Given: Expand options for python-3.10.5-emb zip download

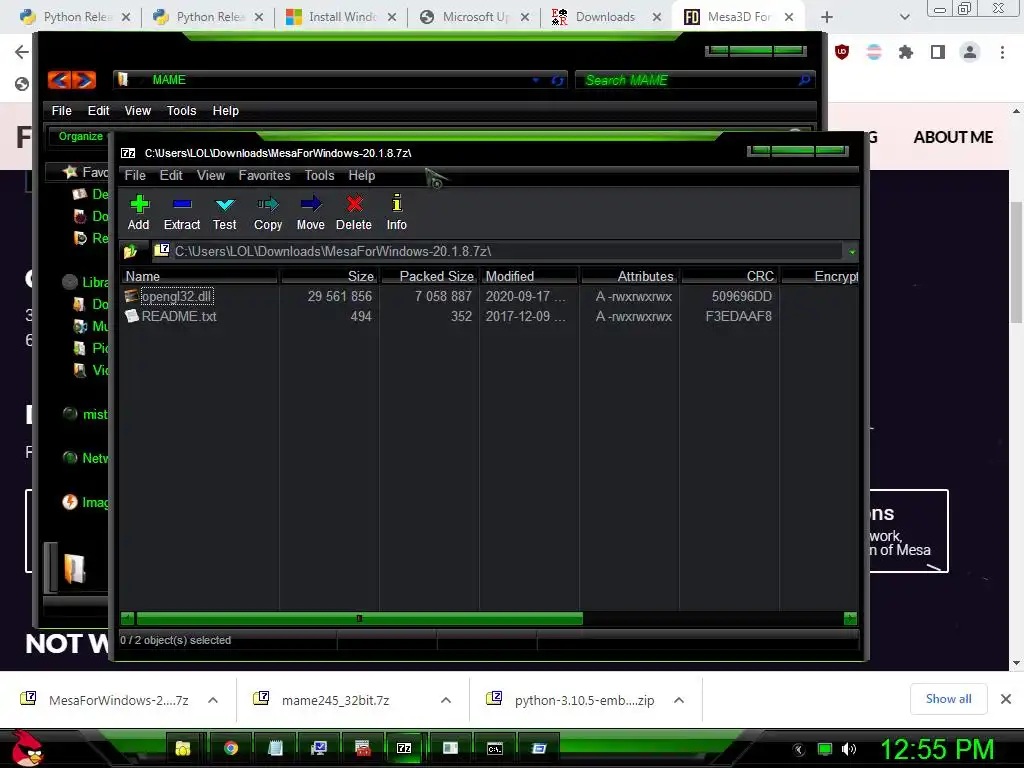Looking at the screenshot, I should pyautogui.click(x=679, y=700).
